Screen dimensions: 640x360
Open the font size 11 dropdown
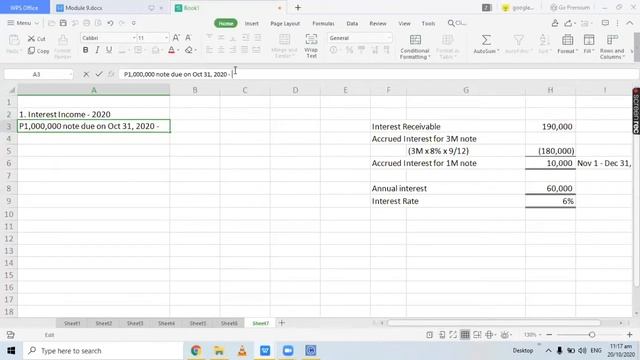click(166, 38)
